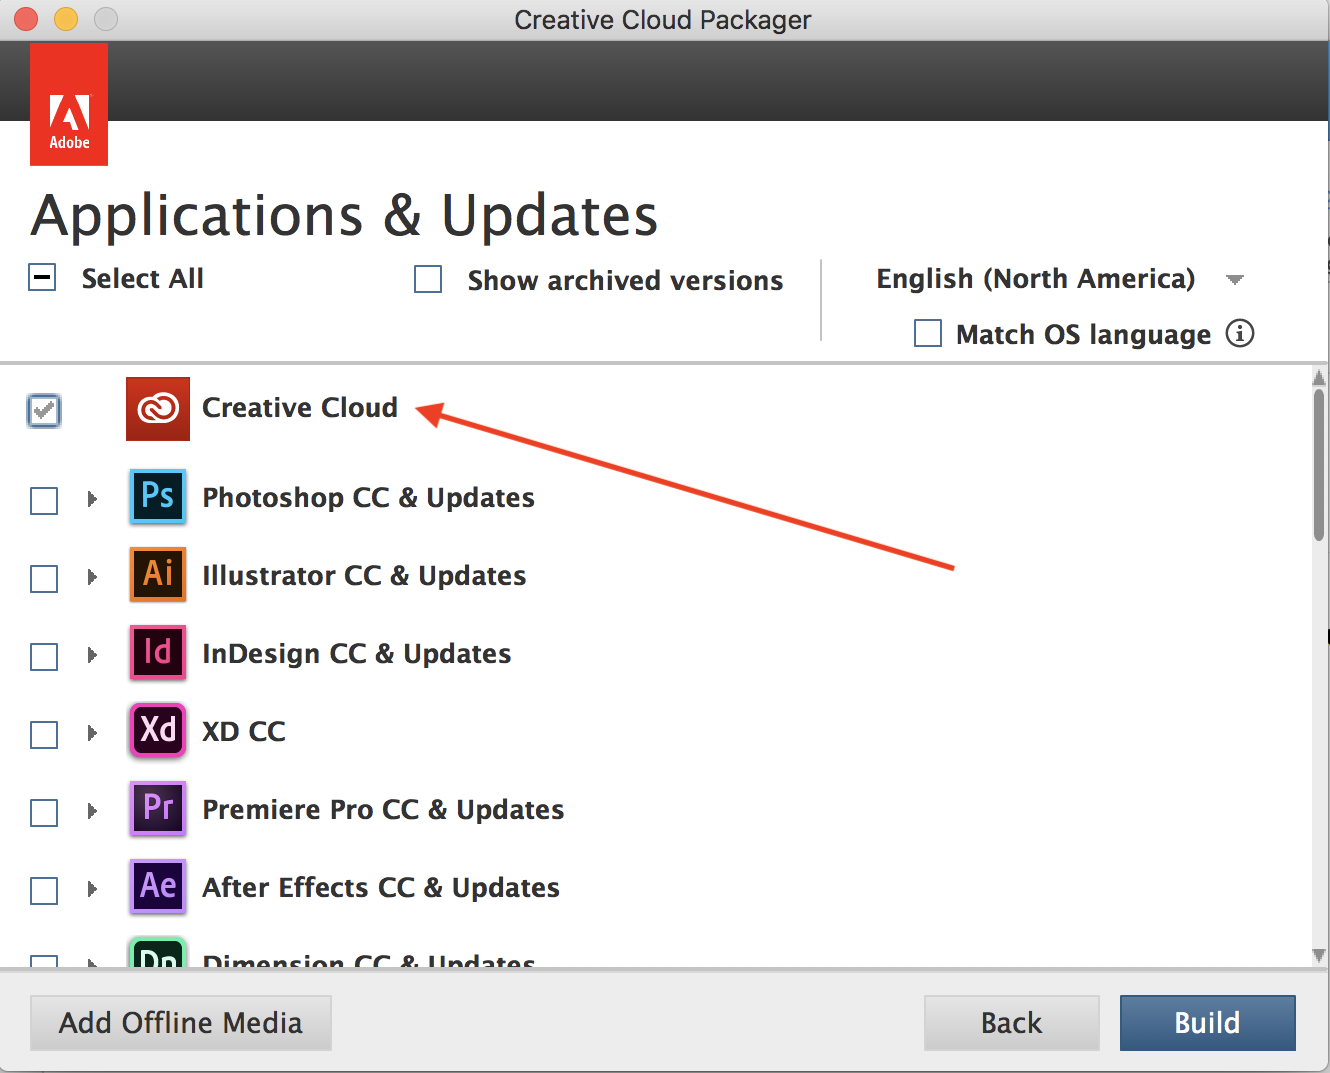Click the XD CC icon
The image size is (1330, 1073).
(x=158, y=730)
